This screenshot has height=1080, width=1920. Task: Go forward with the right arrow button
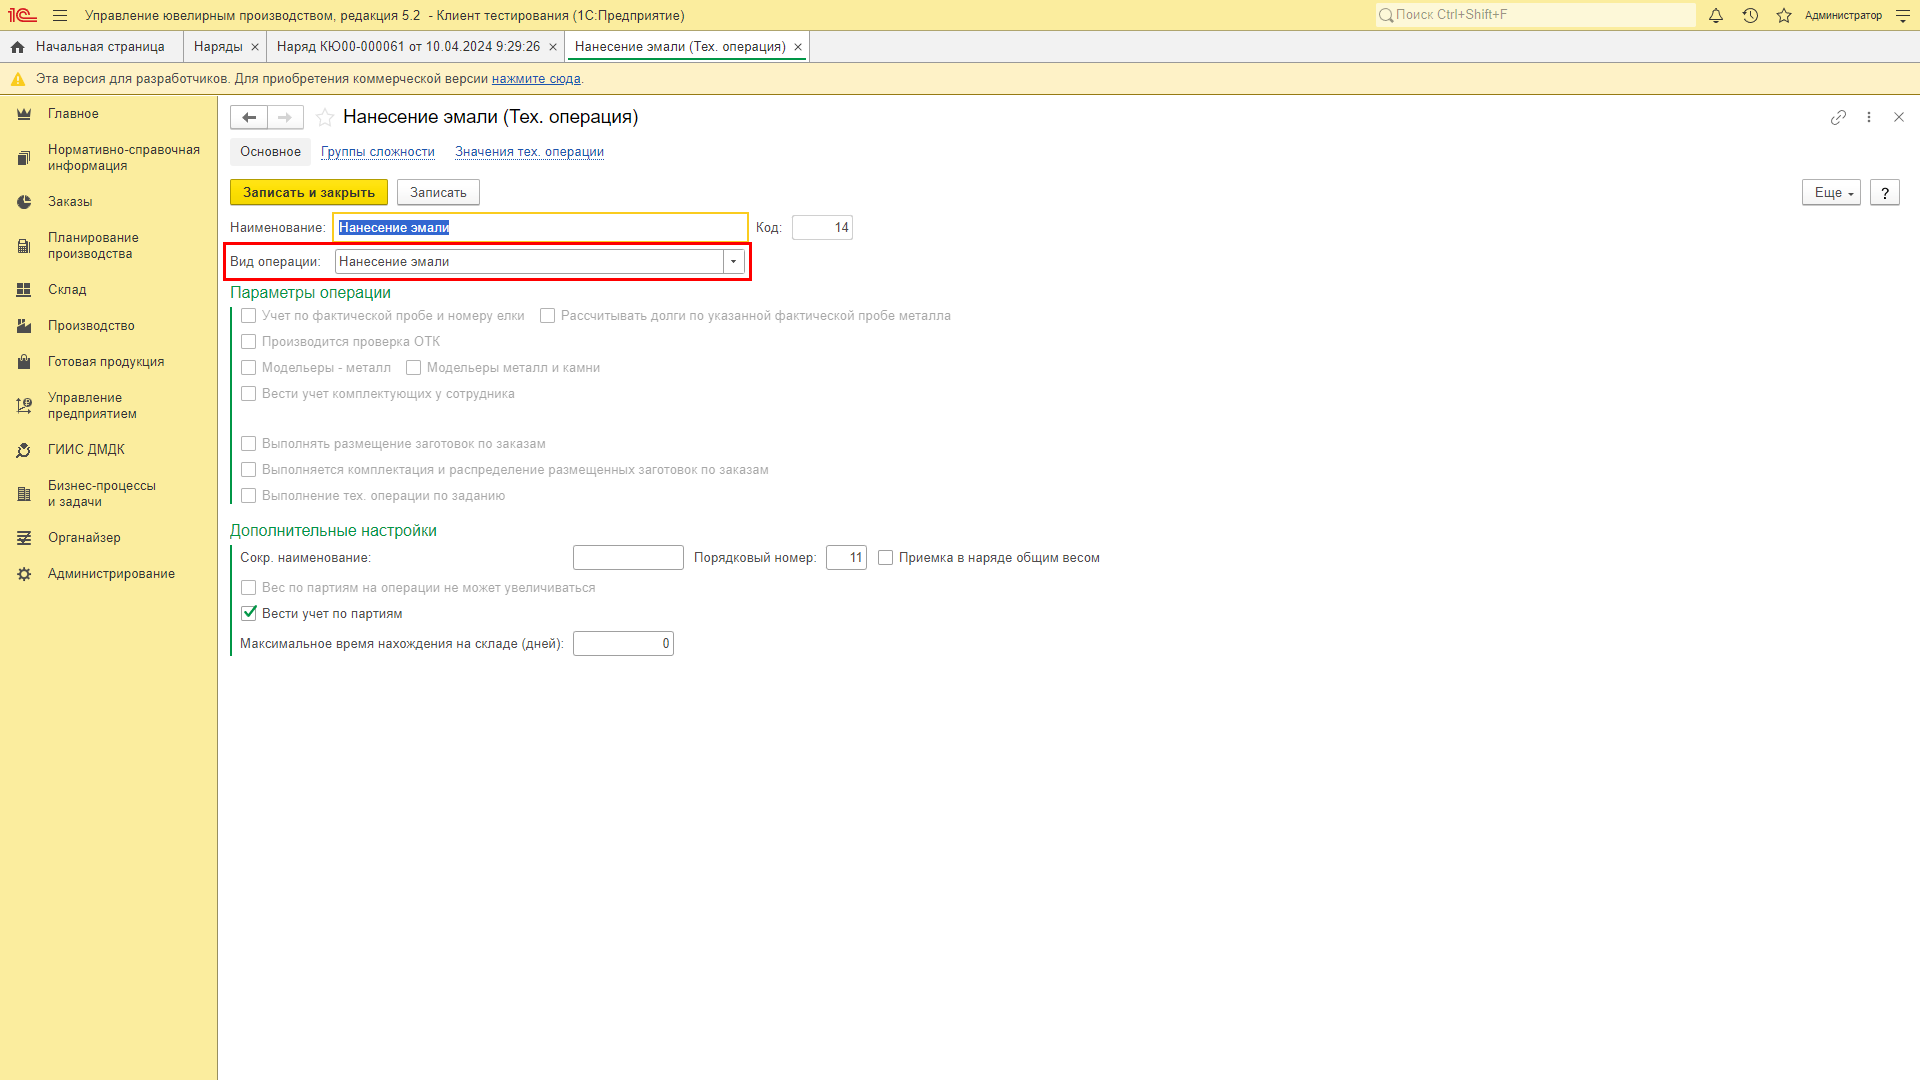286,118
